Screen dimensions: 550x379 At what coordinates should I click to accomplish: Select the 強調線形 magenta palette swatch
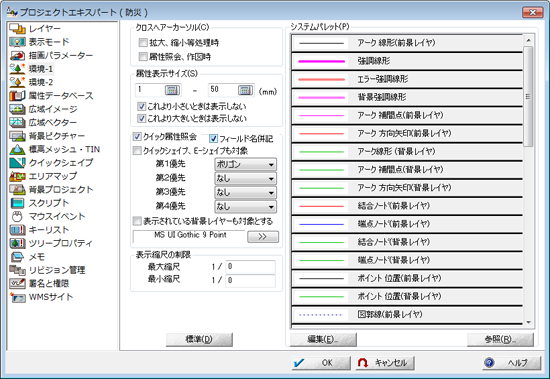click(x=321, y=61)
